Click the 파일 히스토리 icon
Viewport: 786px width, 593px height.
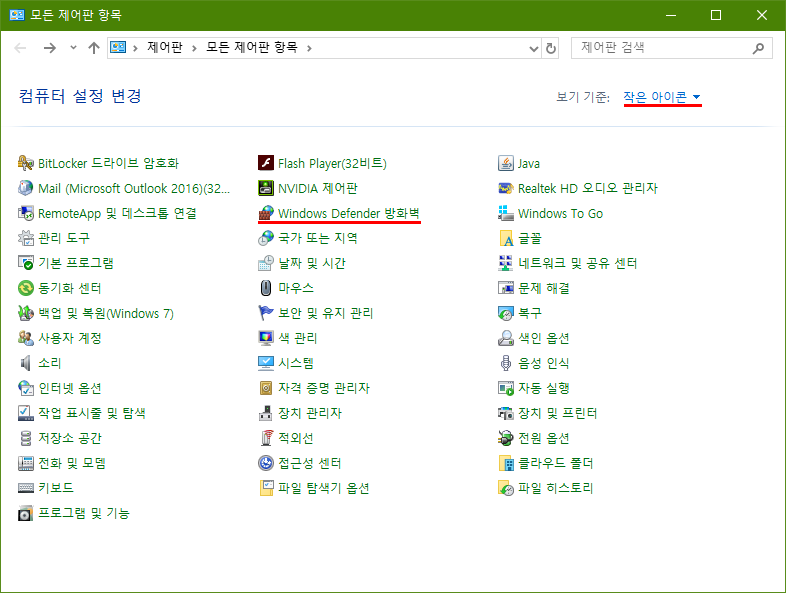(506, 488)
